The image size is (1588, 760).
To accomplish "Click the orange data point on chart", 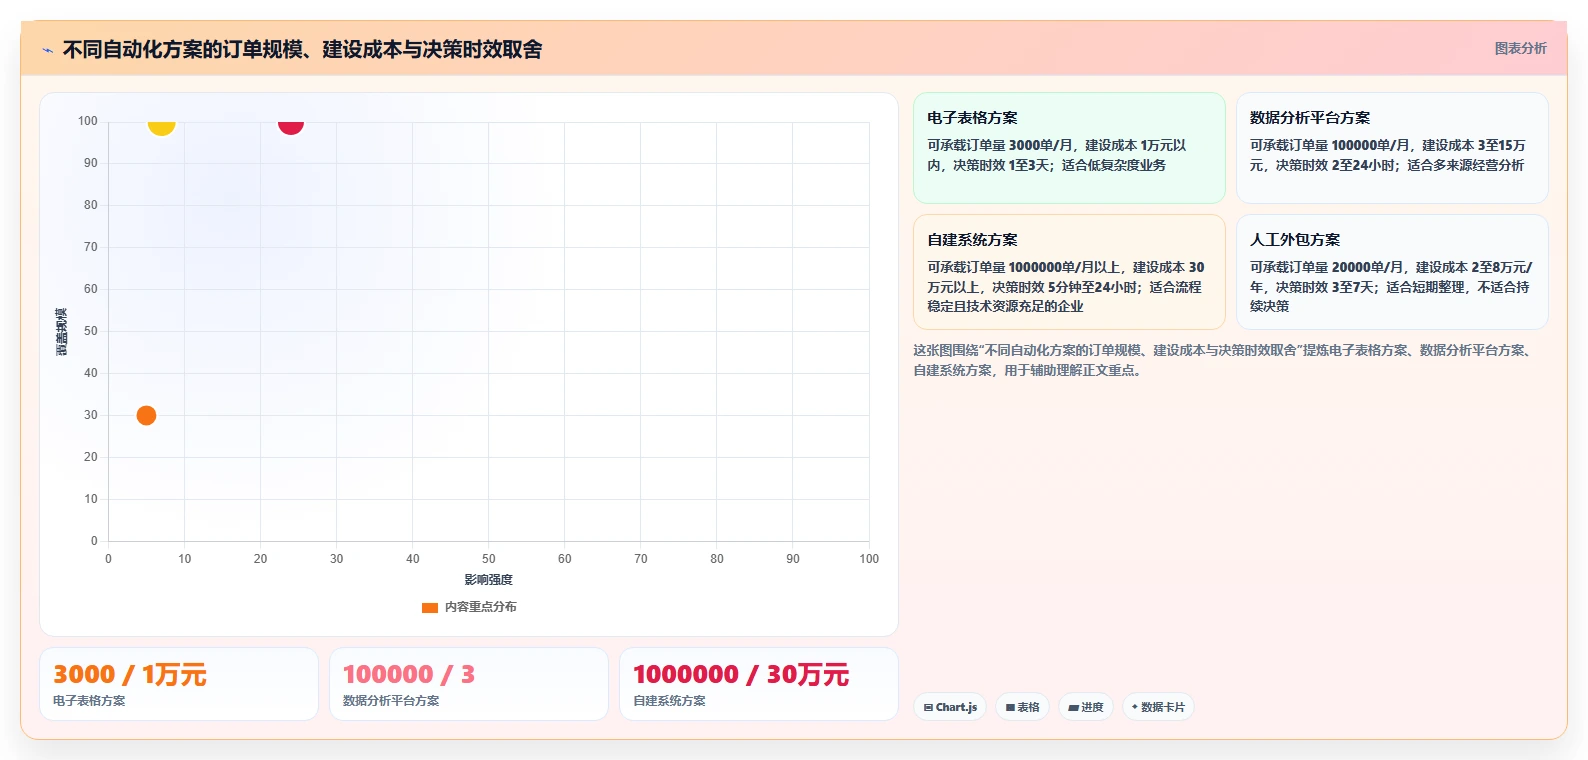I will tap(146, 415).
